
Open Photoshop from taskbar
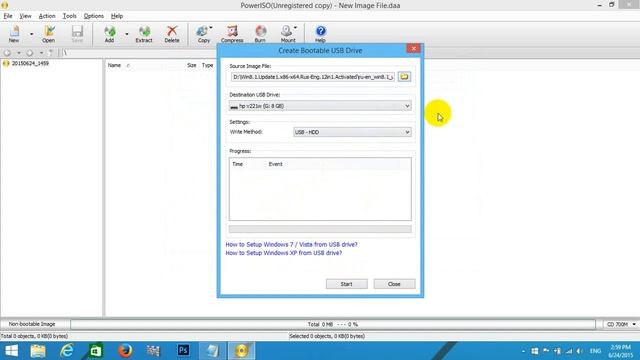click(x=183, y=351)
